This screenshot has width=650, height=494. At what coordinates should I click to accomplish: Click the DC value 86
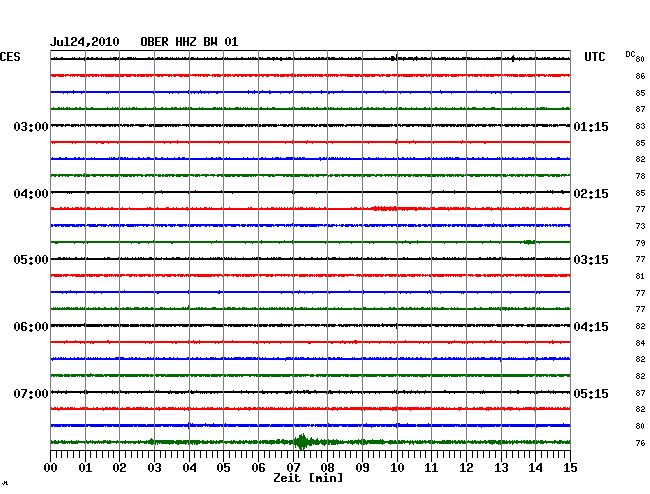coord(640,76)
